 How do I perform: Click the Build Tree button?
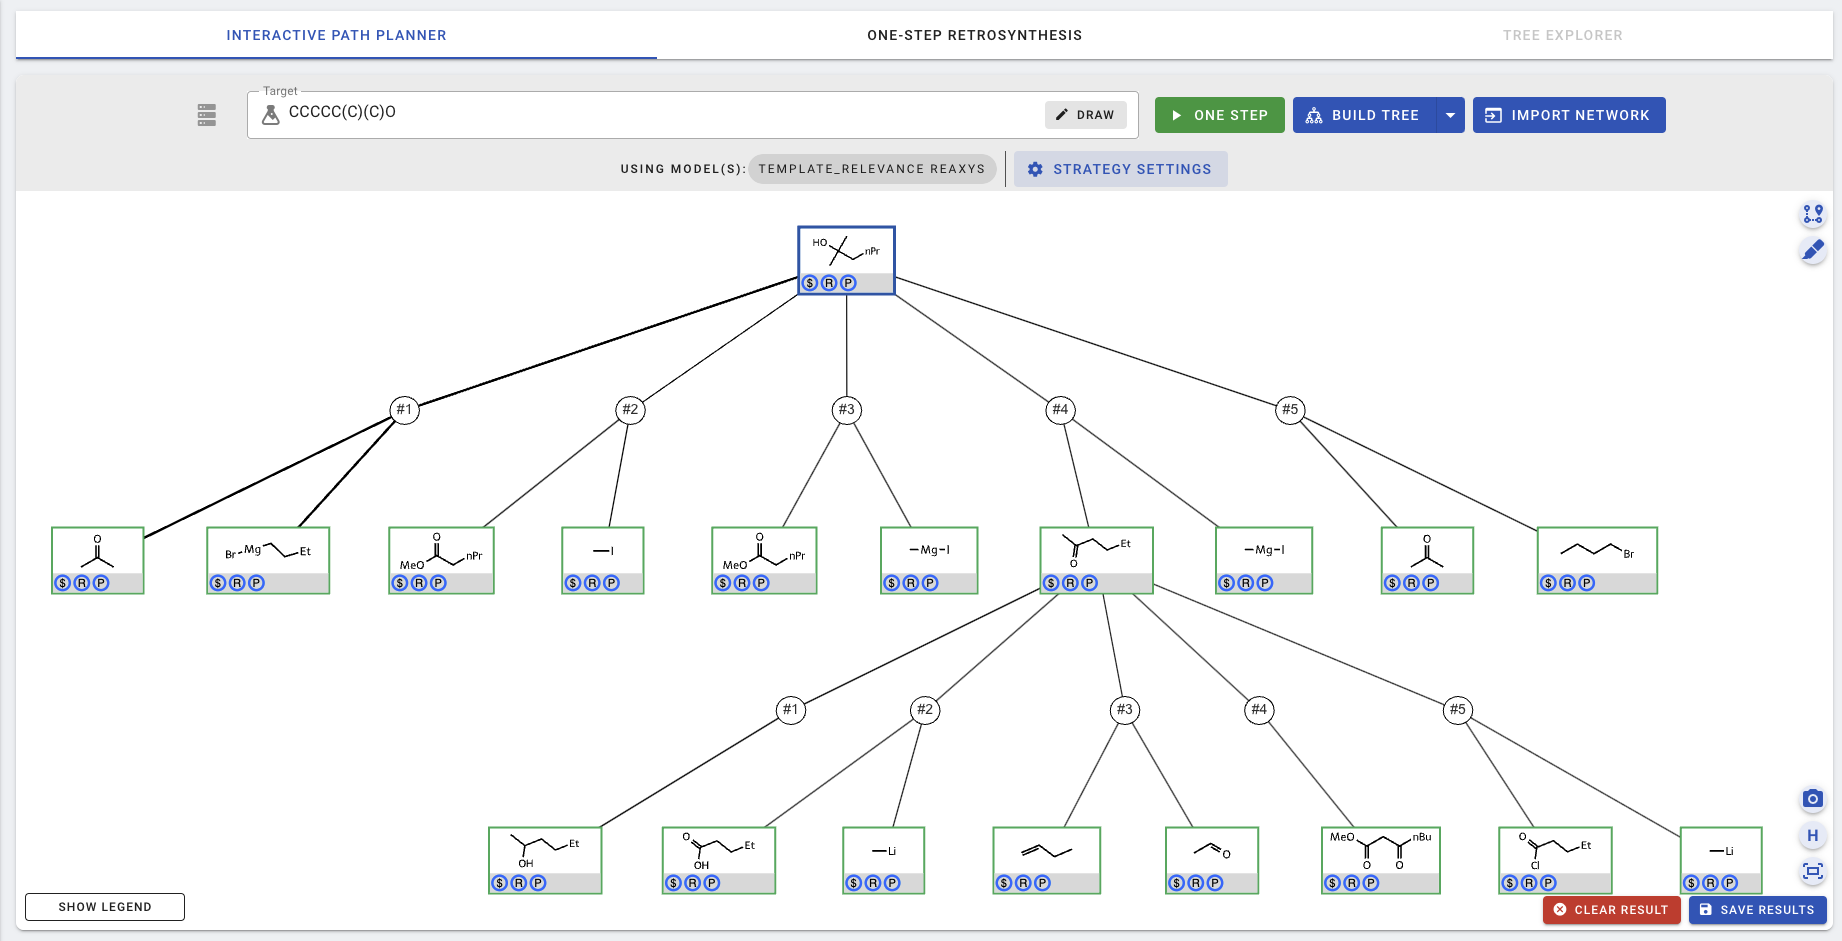click(1364, 115)
